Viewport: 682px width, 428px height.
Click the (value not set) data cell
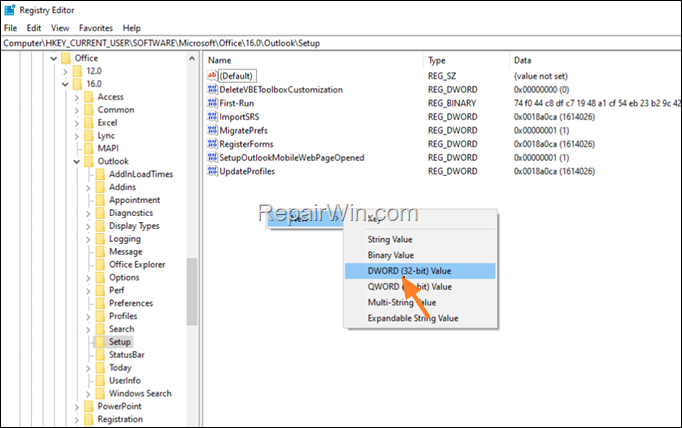(x=541, y=76)
